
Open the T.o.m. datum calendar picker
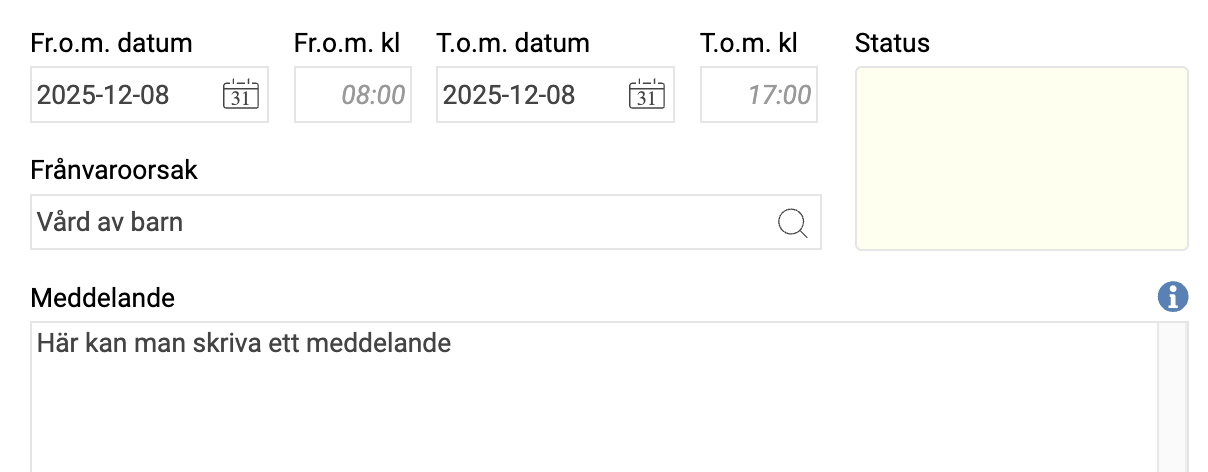(x=646, y=95)
